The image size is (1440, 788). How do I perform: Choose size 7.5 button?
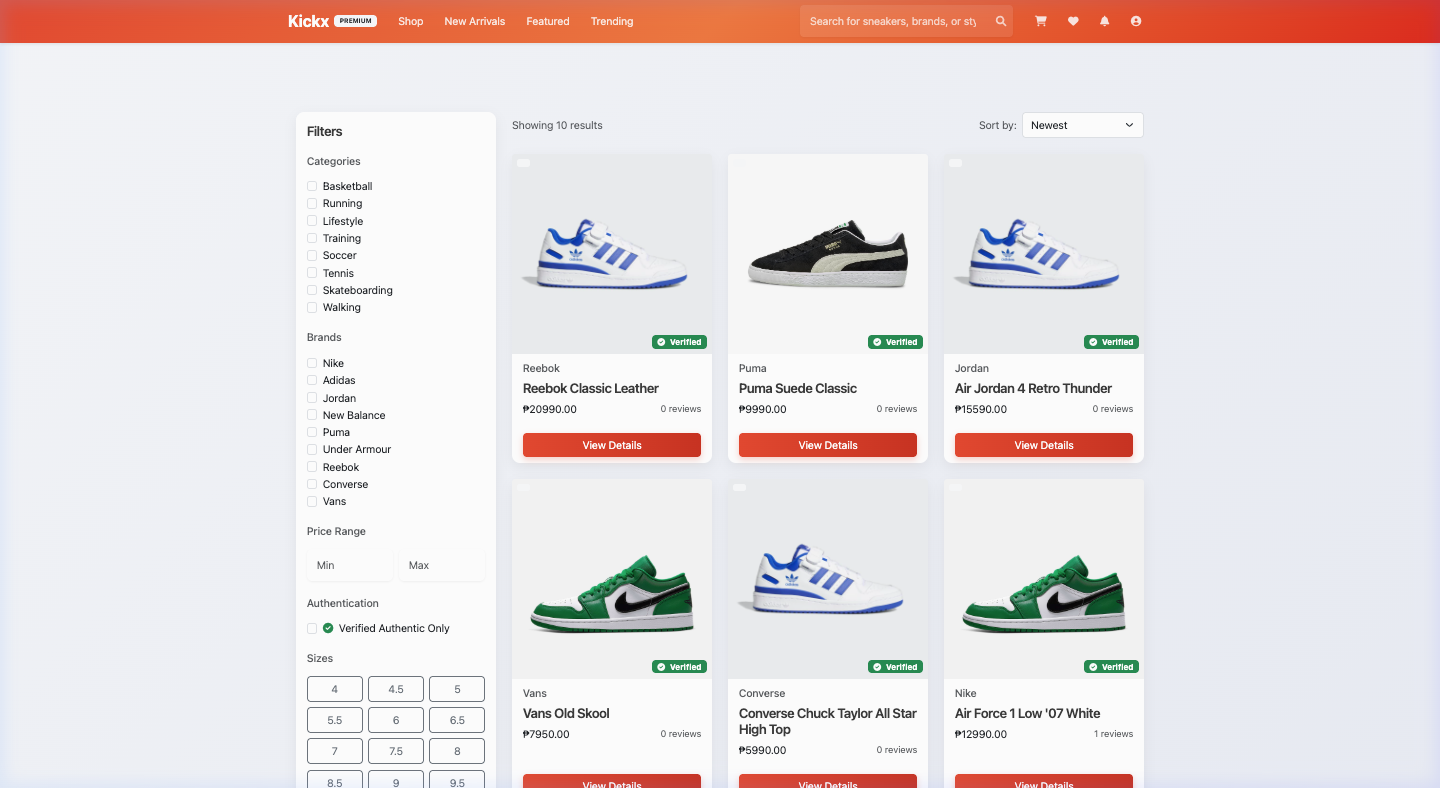click(x=396, y=751)
